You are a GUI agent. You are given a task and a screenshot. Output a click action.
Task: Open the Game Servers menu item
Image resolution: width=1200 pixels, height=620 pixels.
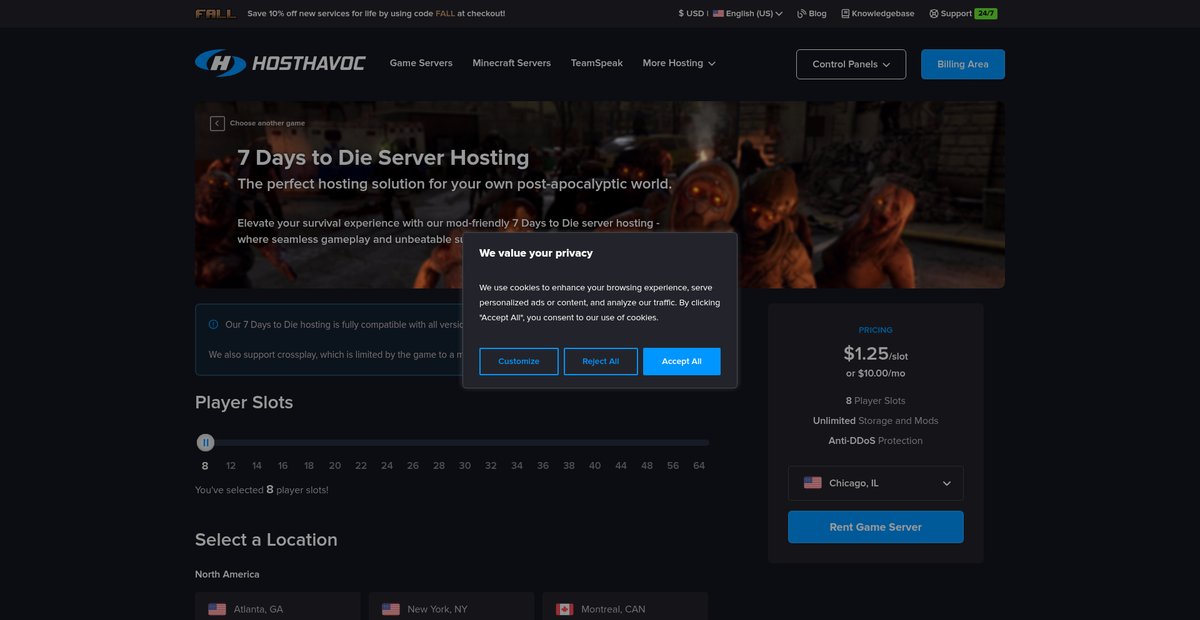tap(421, 63)
